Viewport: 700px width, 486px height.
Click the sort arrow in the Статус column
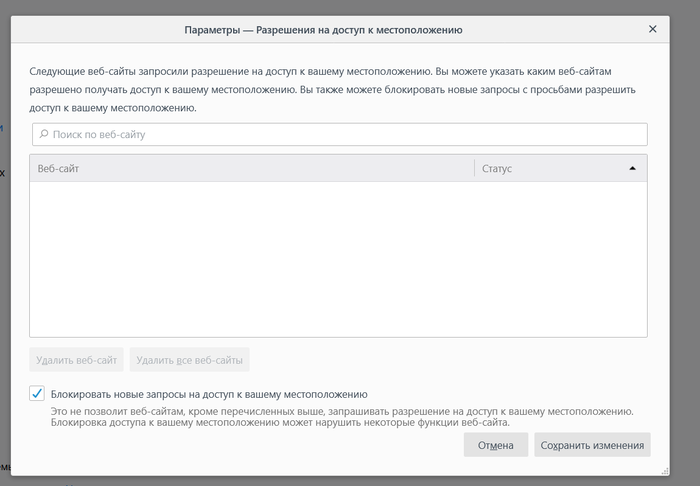(x=632, y=169)
